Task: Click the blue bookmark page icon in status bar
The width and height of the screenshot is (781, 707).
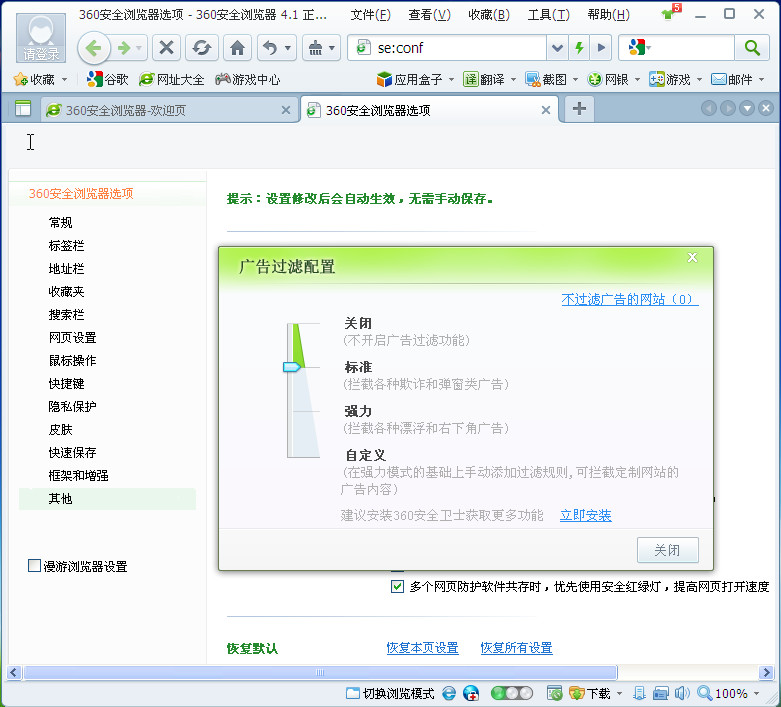Action: point(639,693)
